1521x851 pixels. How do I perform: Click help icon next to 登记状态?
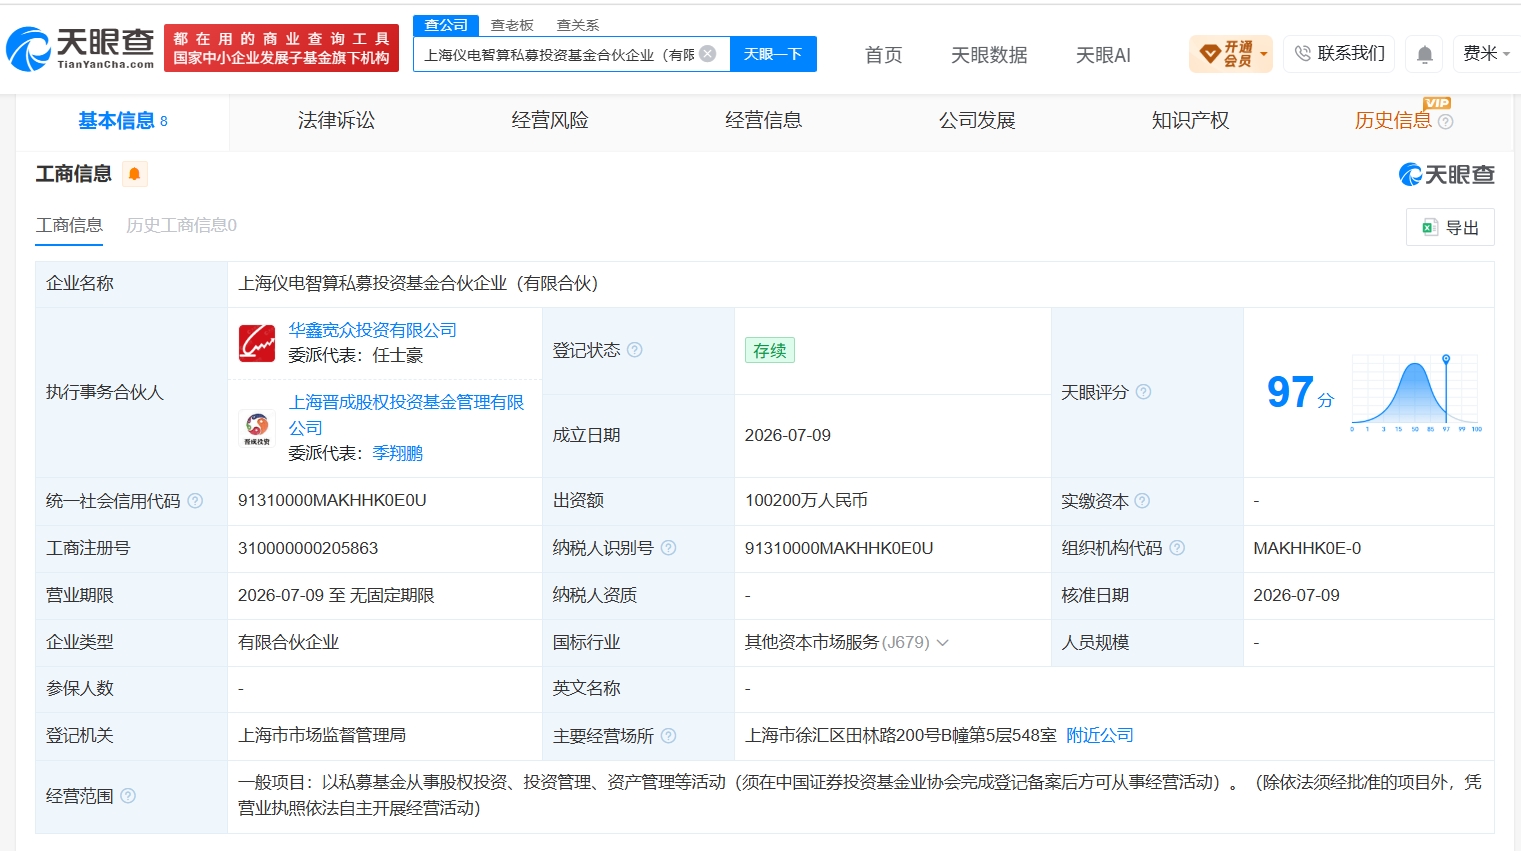[634, 350]
